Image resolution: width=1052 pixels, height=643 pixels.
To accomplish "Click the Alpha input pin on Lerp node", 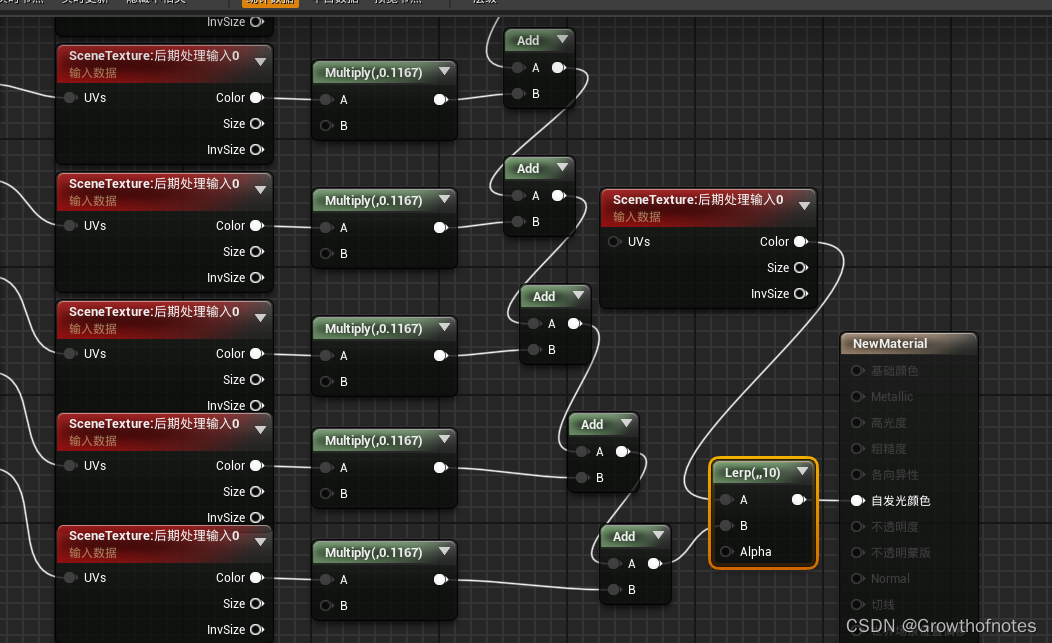I will point(726,552).
